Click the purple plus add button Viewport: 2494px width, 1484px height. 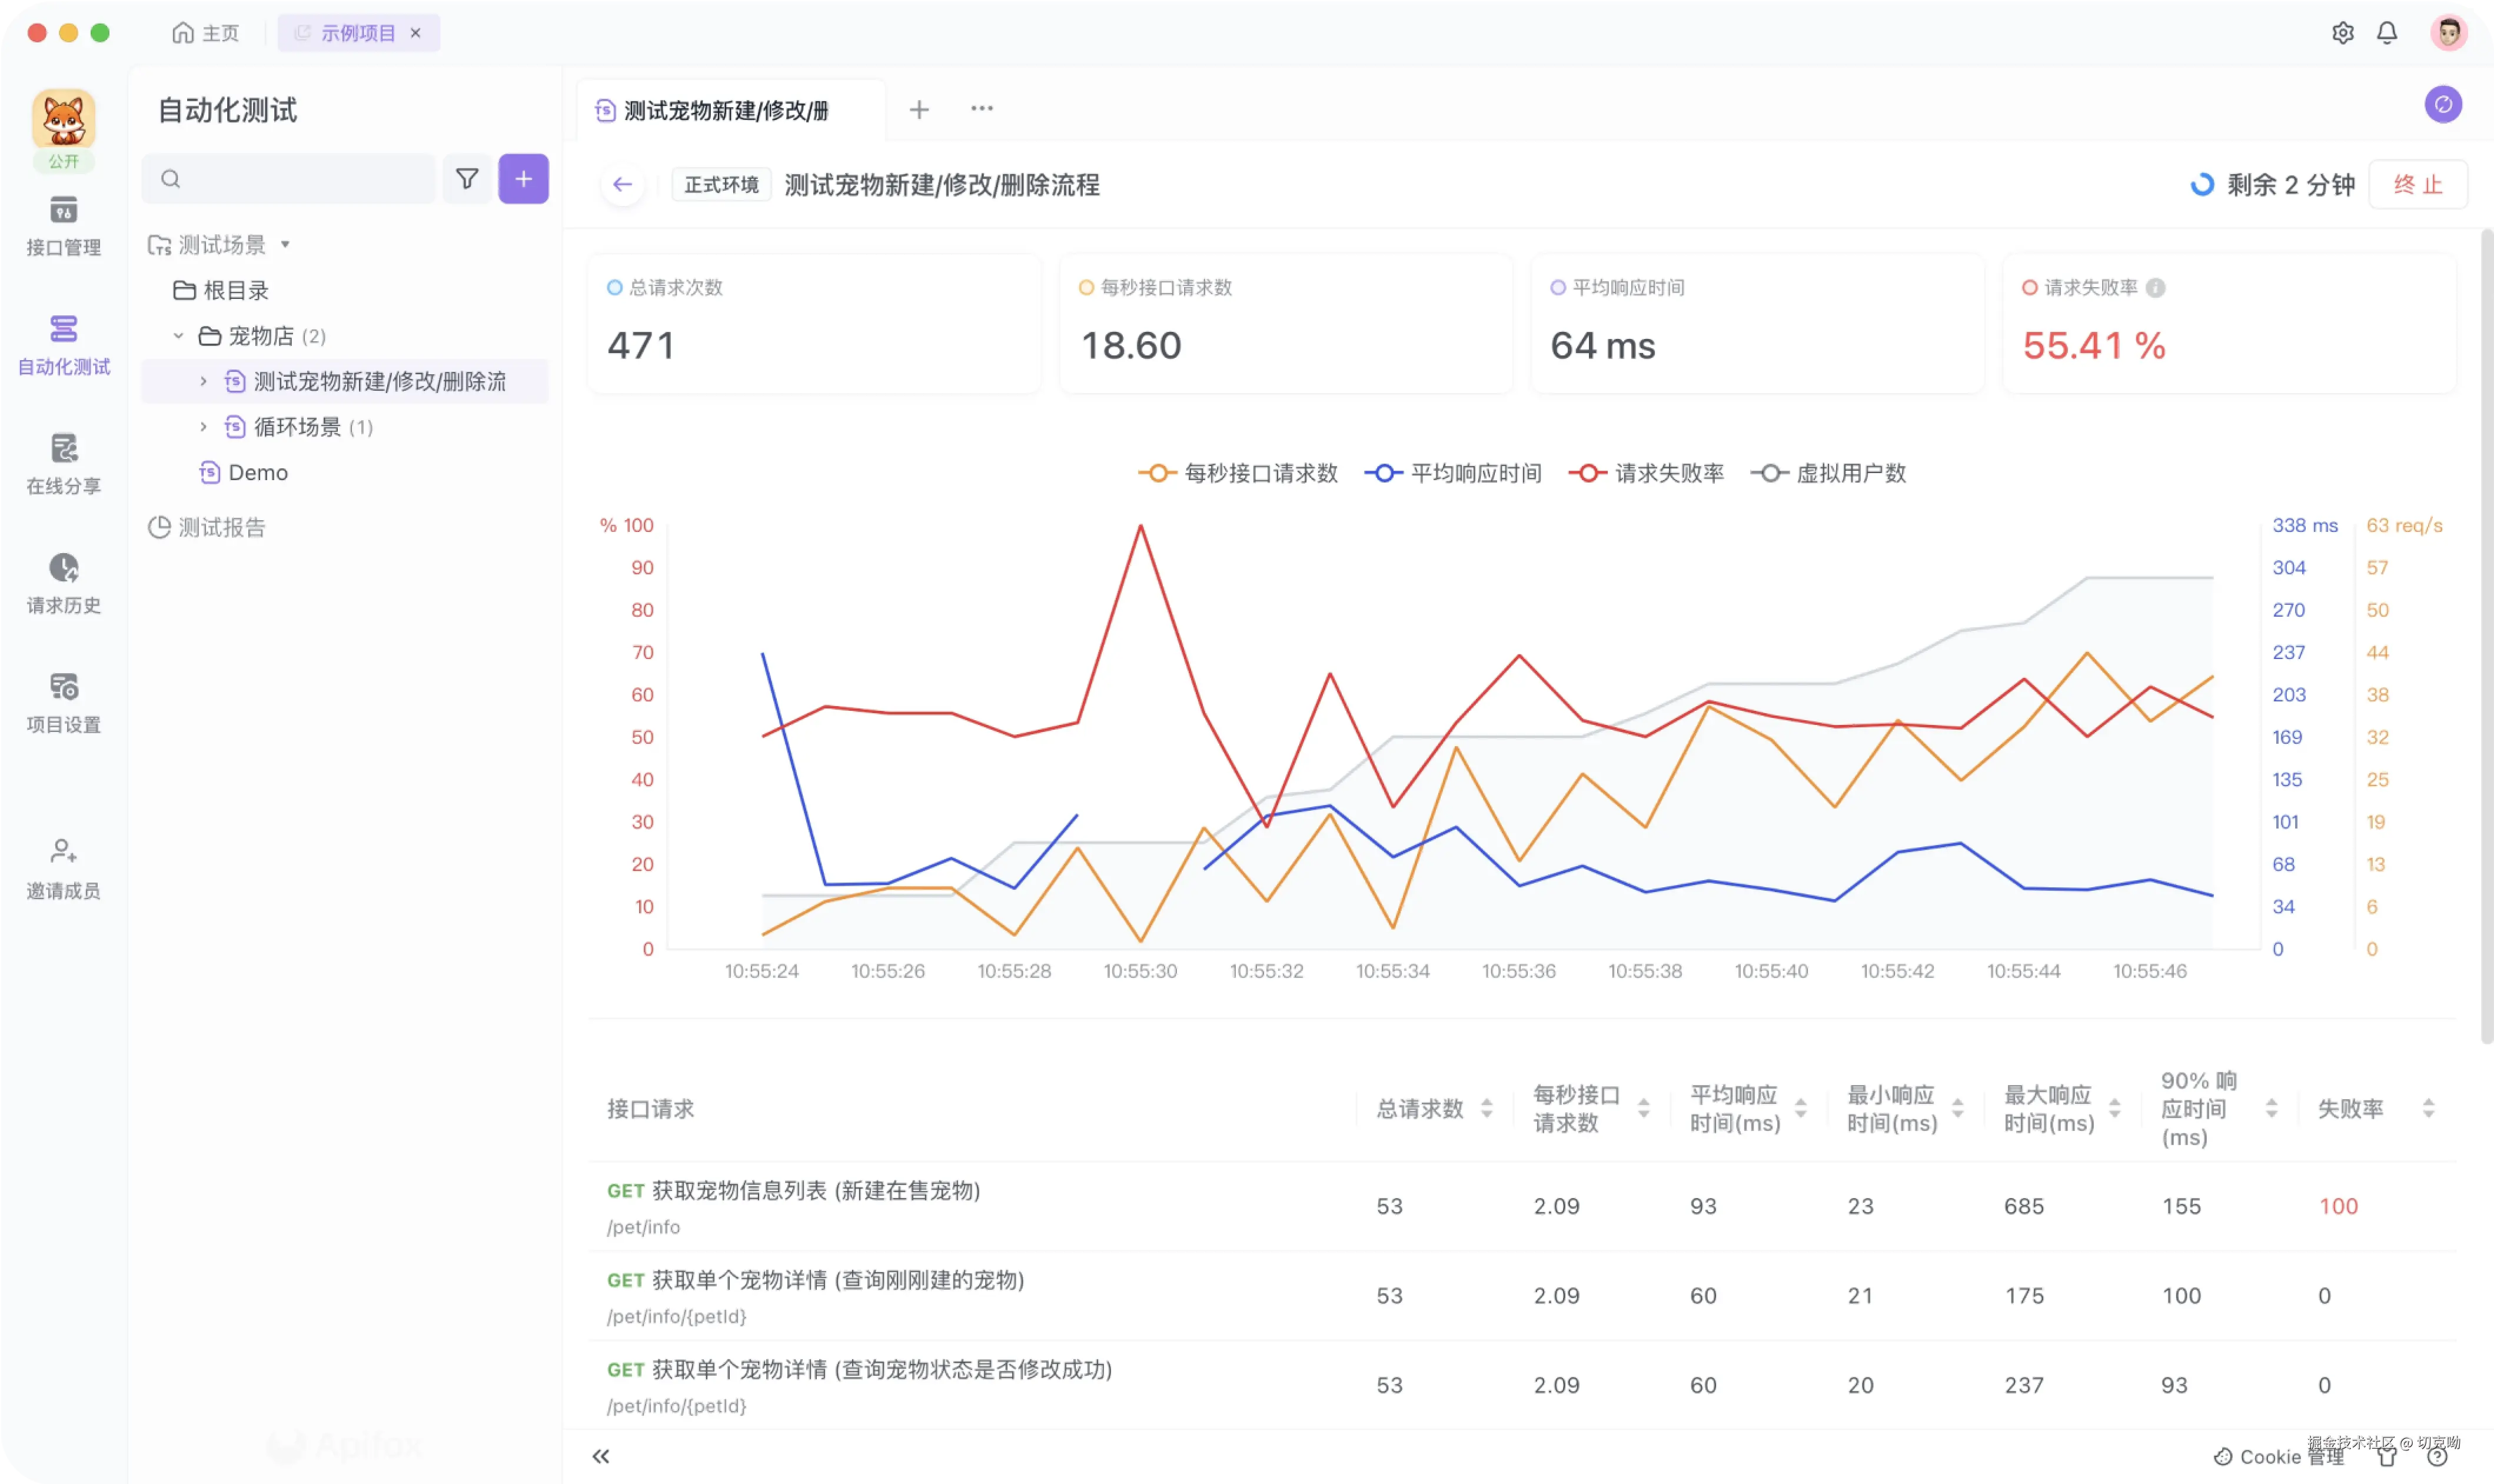[x=523, y=179]
